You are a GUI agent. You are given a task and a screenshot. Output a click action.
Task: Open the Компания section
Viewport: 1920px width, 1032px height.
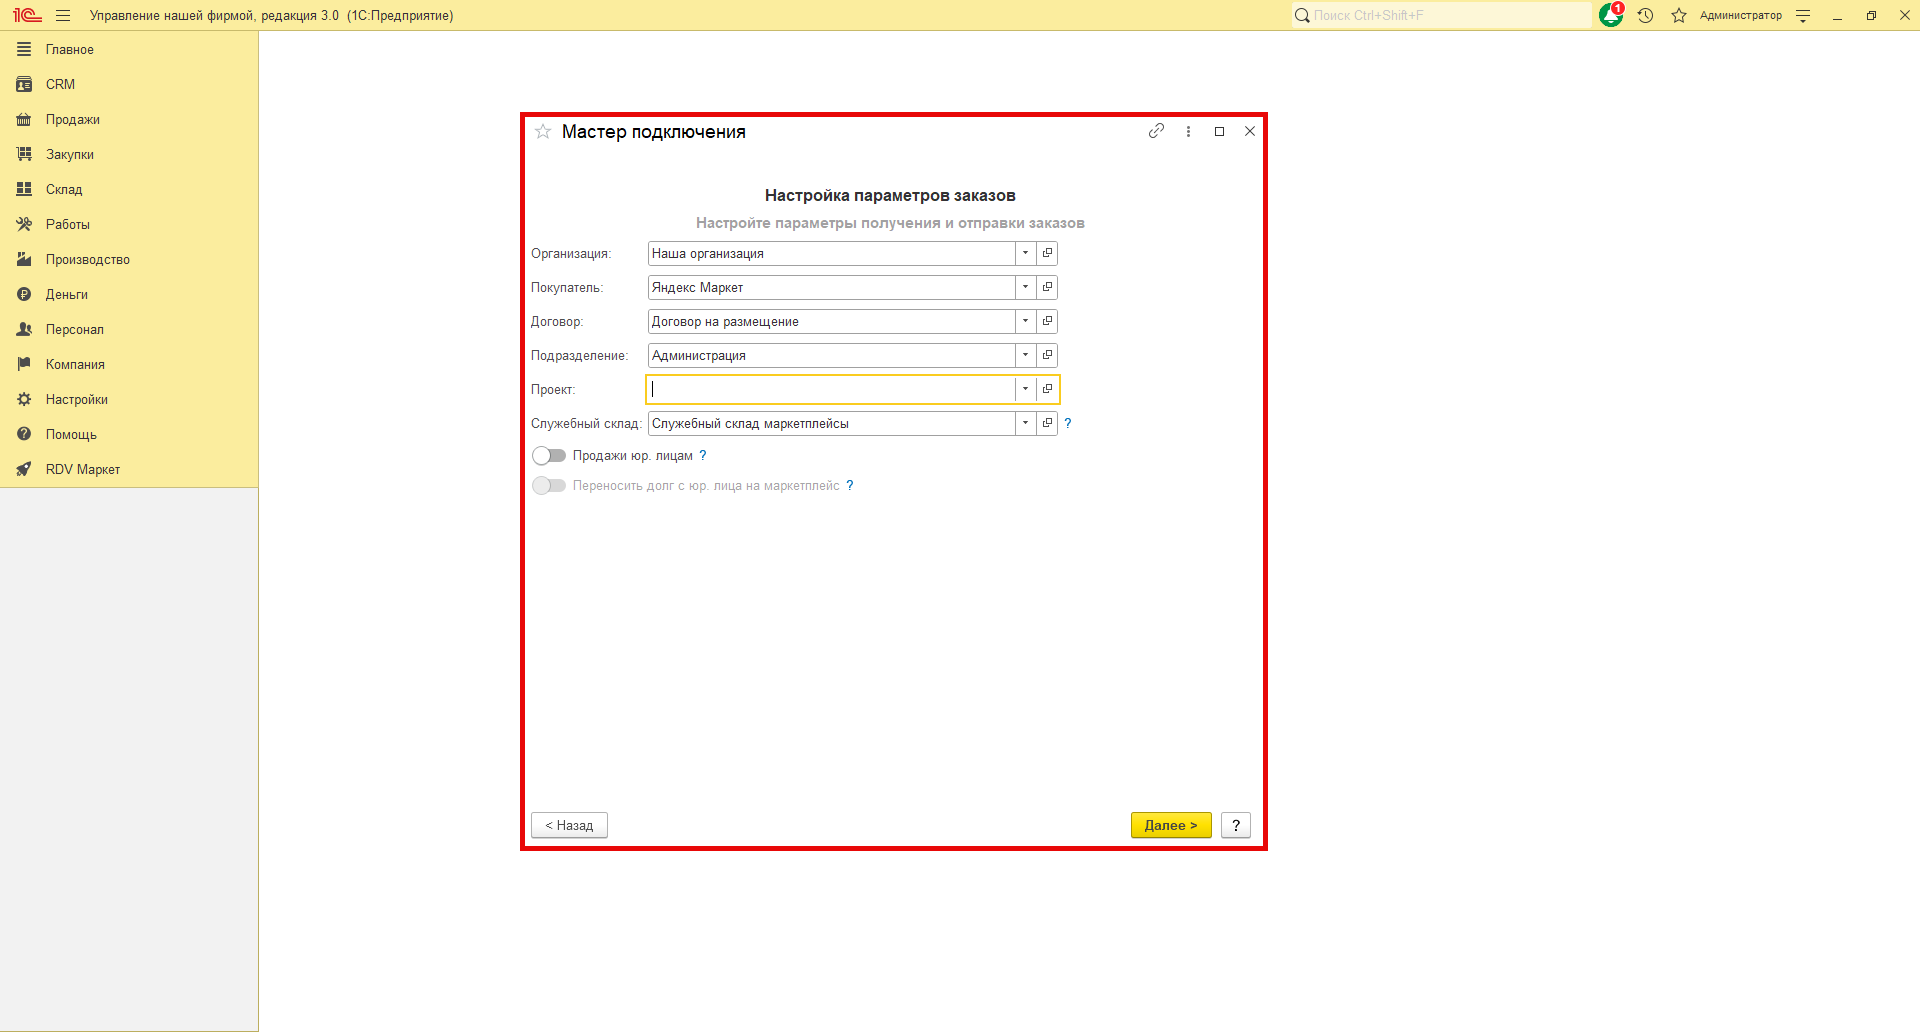(129, 364)
